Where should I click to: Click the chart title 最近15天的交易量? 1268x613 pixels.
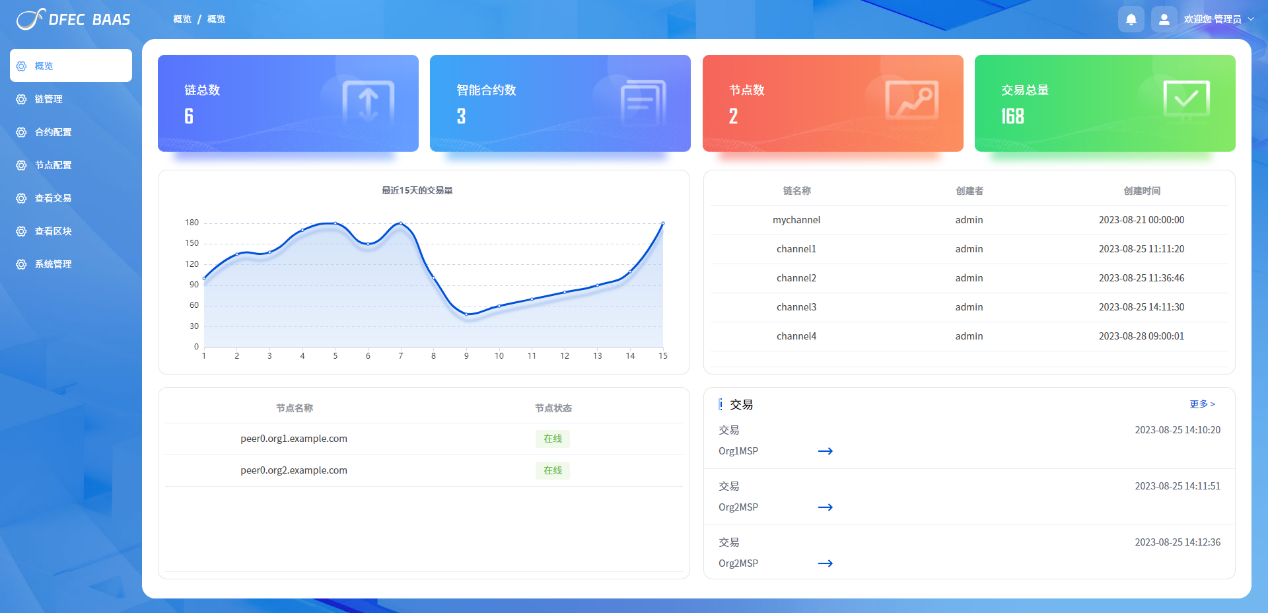point(417,190)
